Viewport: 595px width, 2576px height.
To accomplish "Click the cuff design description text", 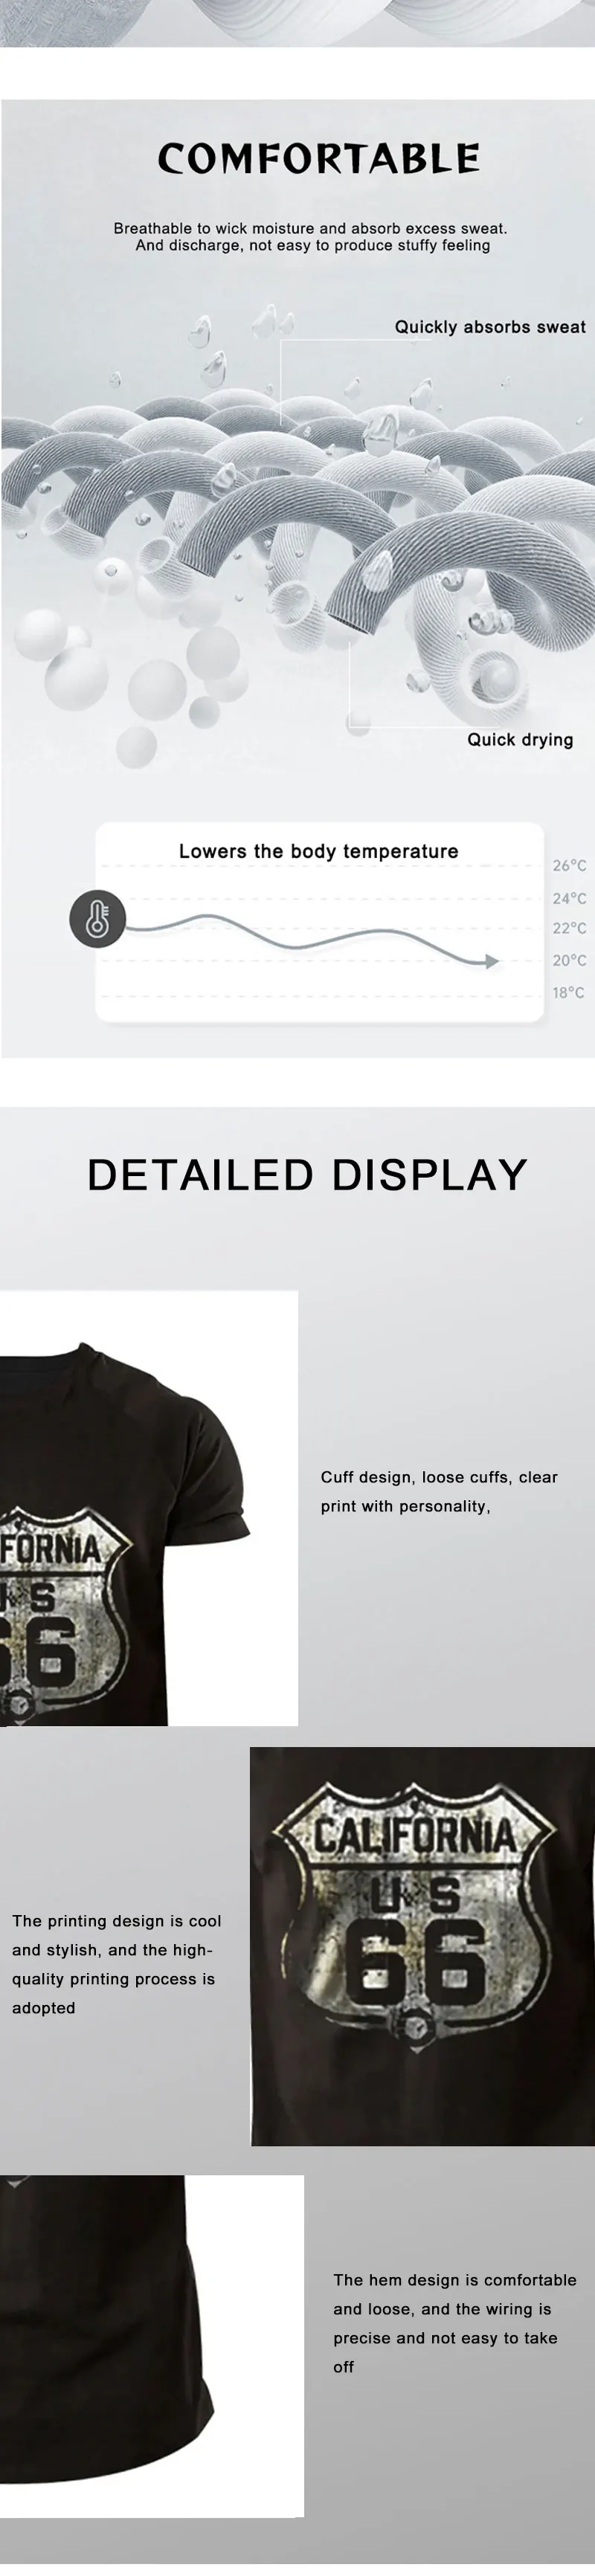I will 439,1491.
